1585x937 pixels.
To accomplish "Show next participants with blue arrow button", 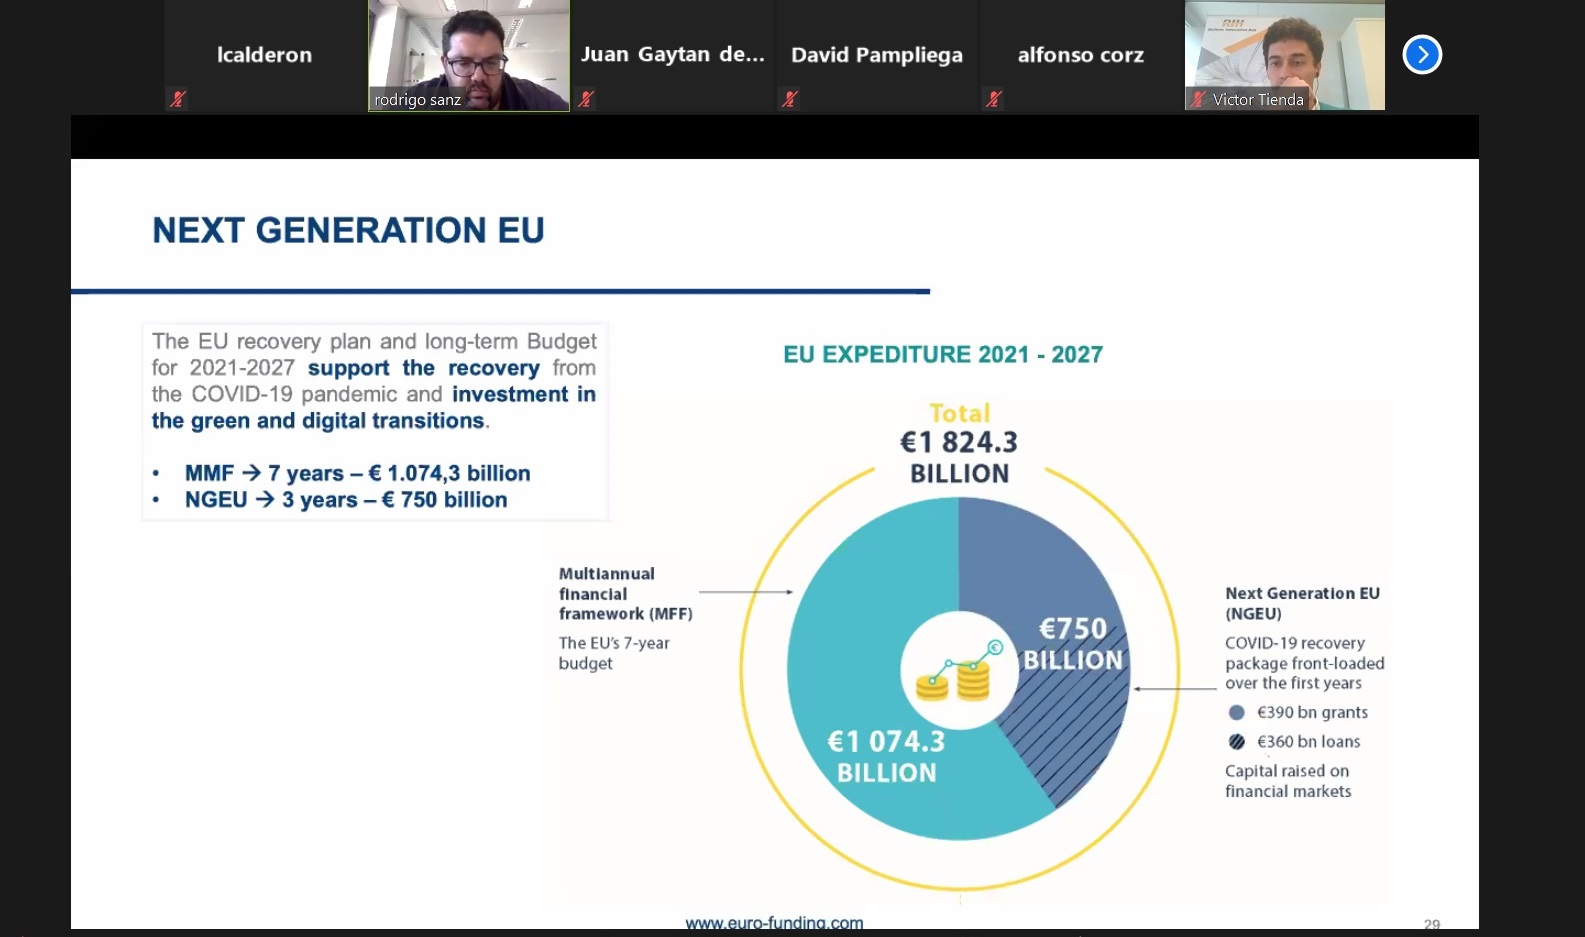I will coord(1422,54).
